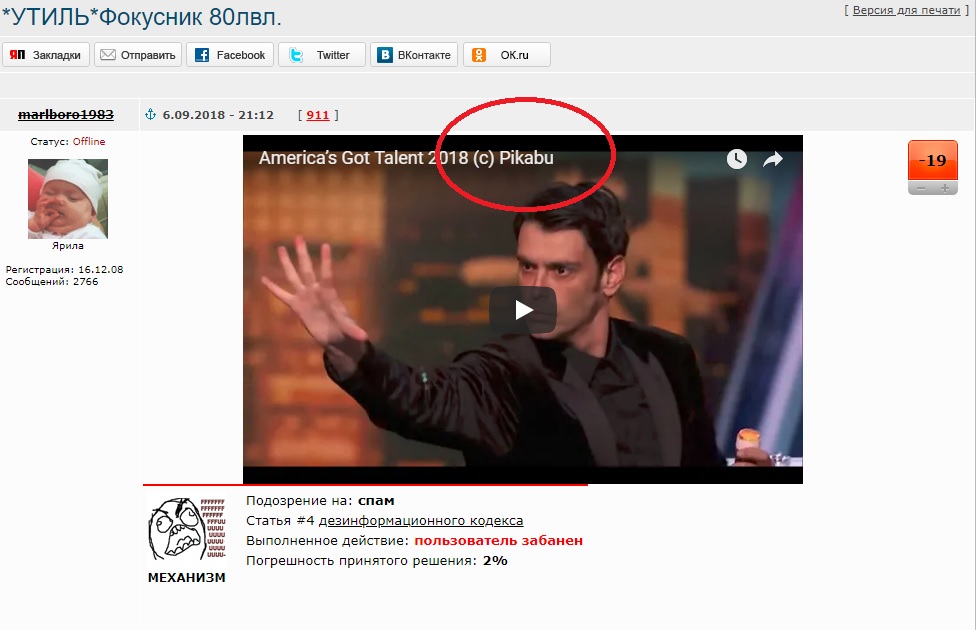Click the Ярила user rank label

pyautogui.click(x=68, y=246)
